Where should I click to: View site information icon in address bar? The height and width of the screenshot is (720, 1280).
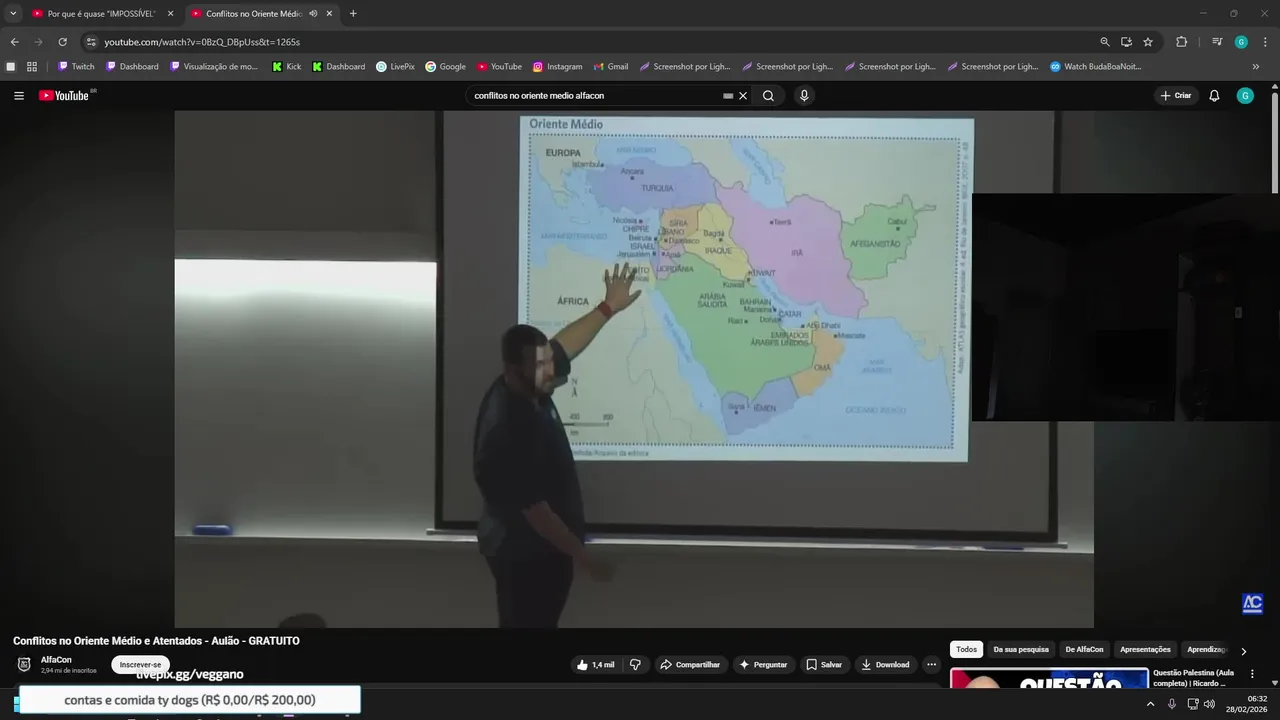(x=91, y=42)
